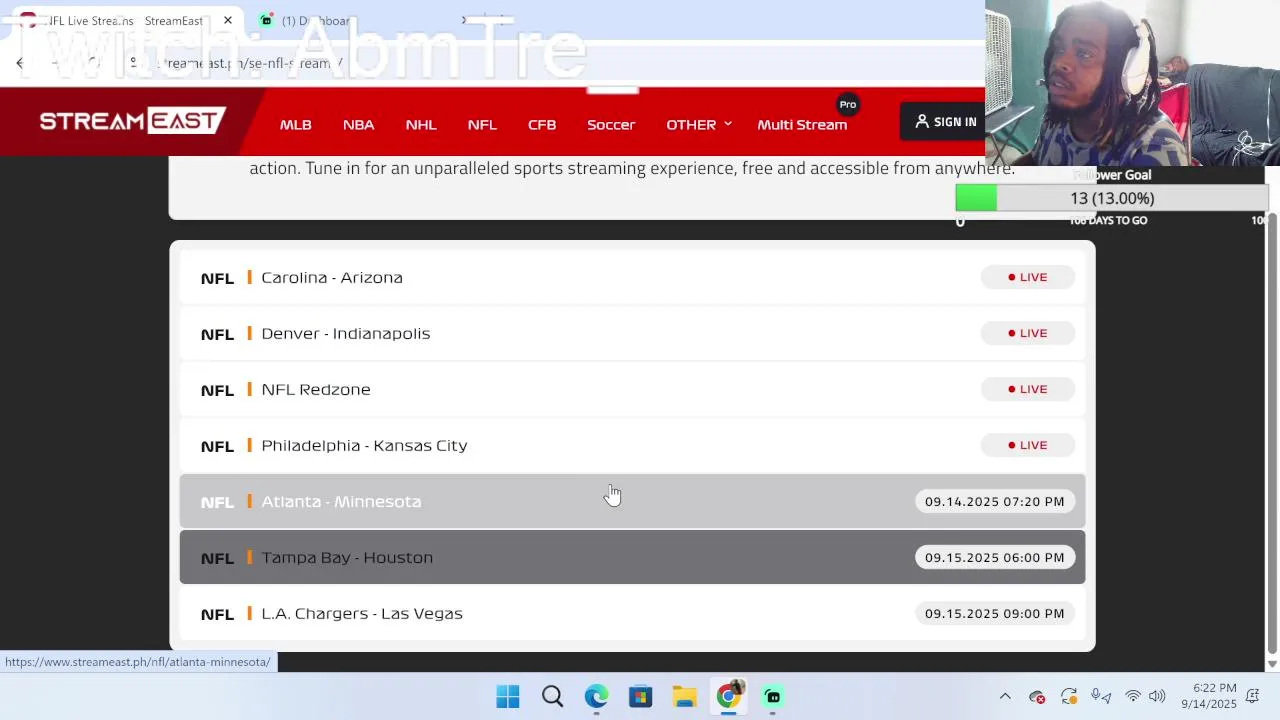
Task: Click the microphone location tray icon
Action: pos(1101,697)
